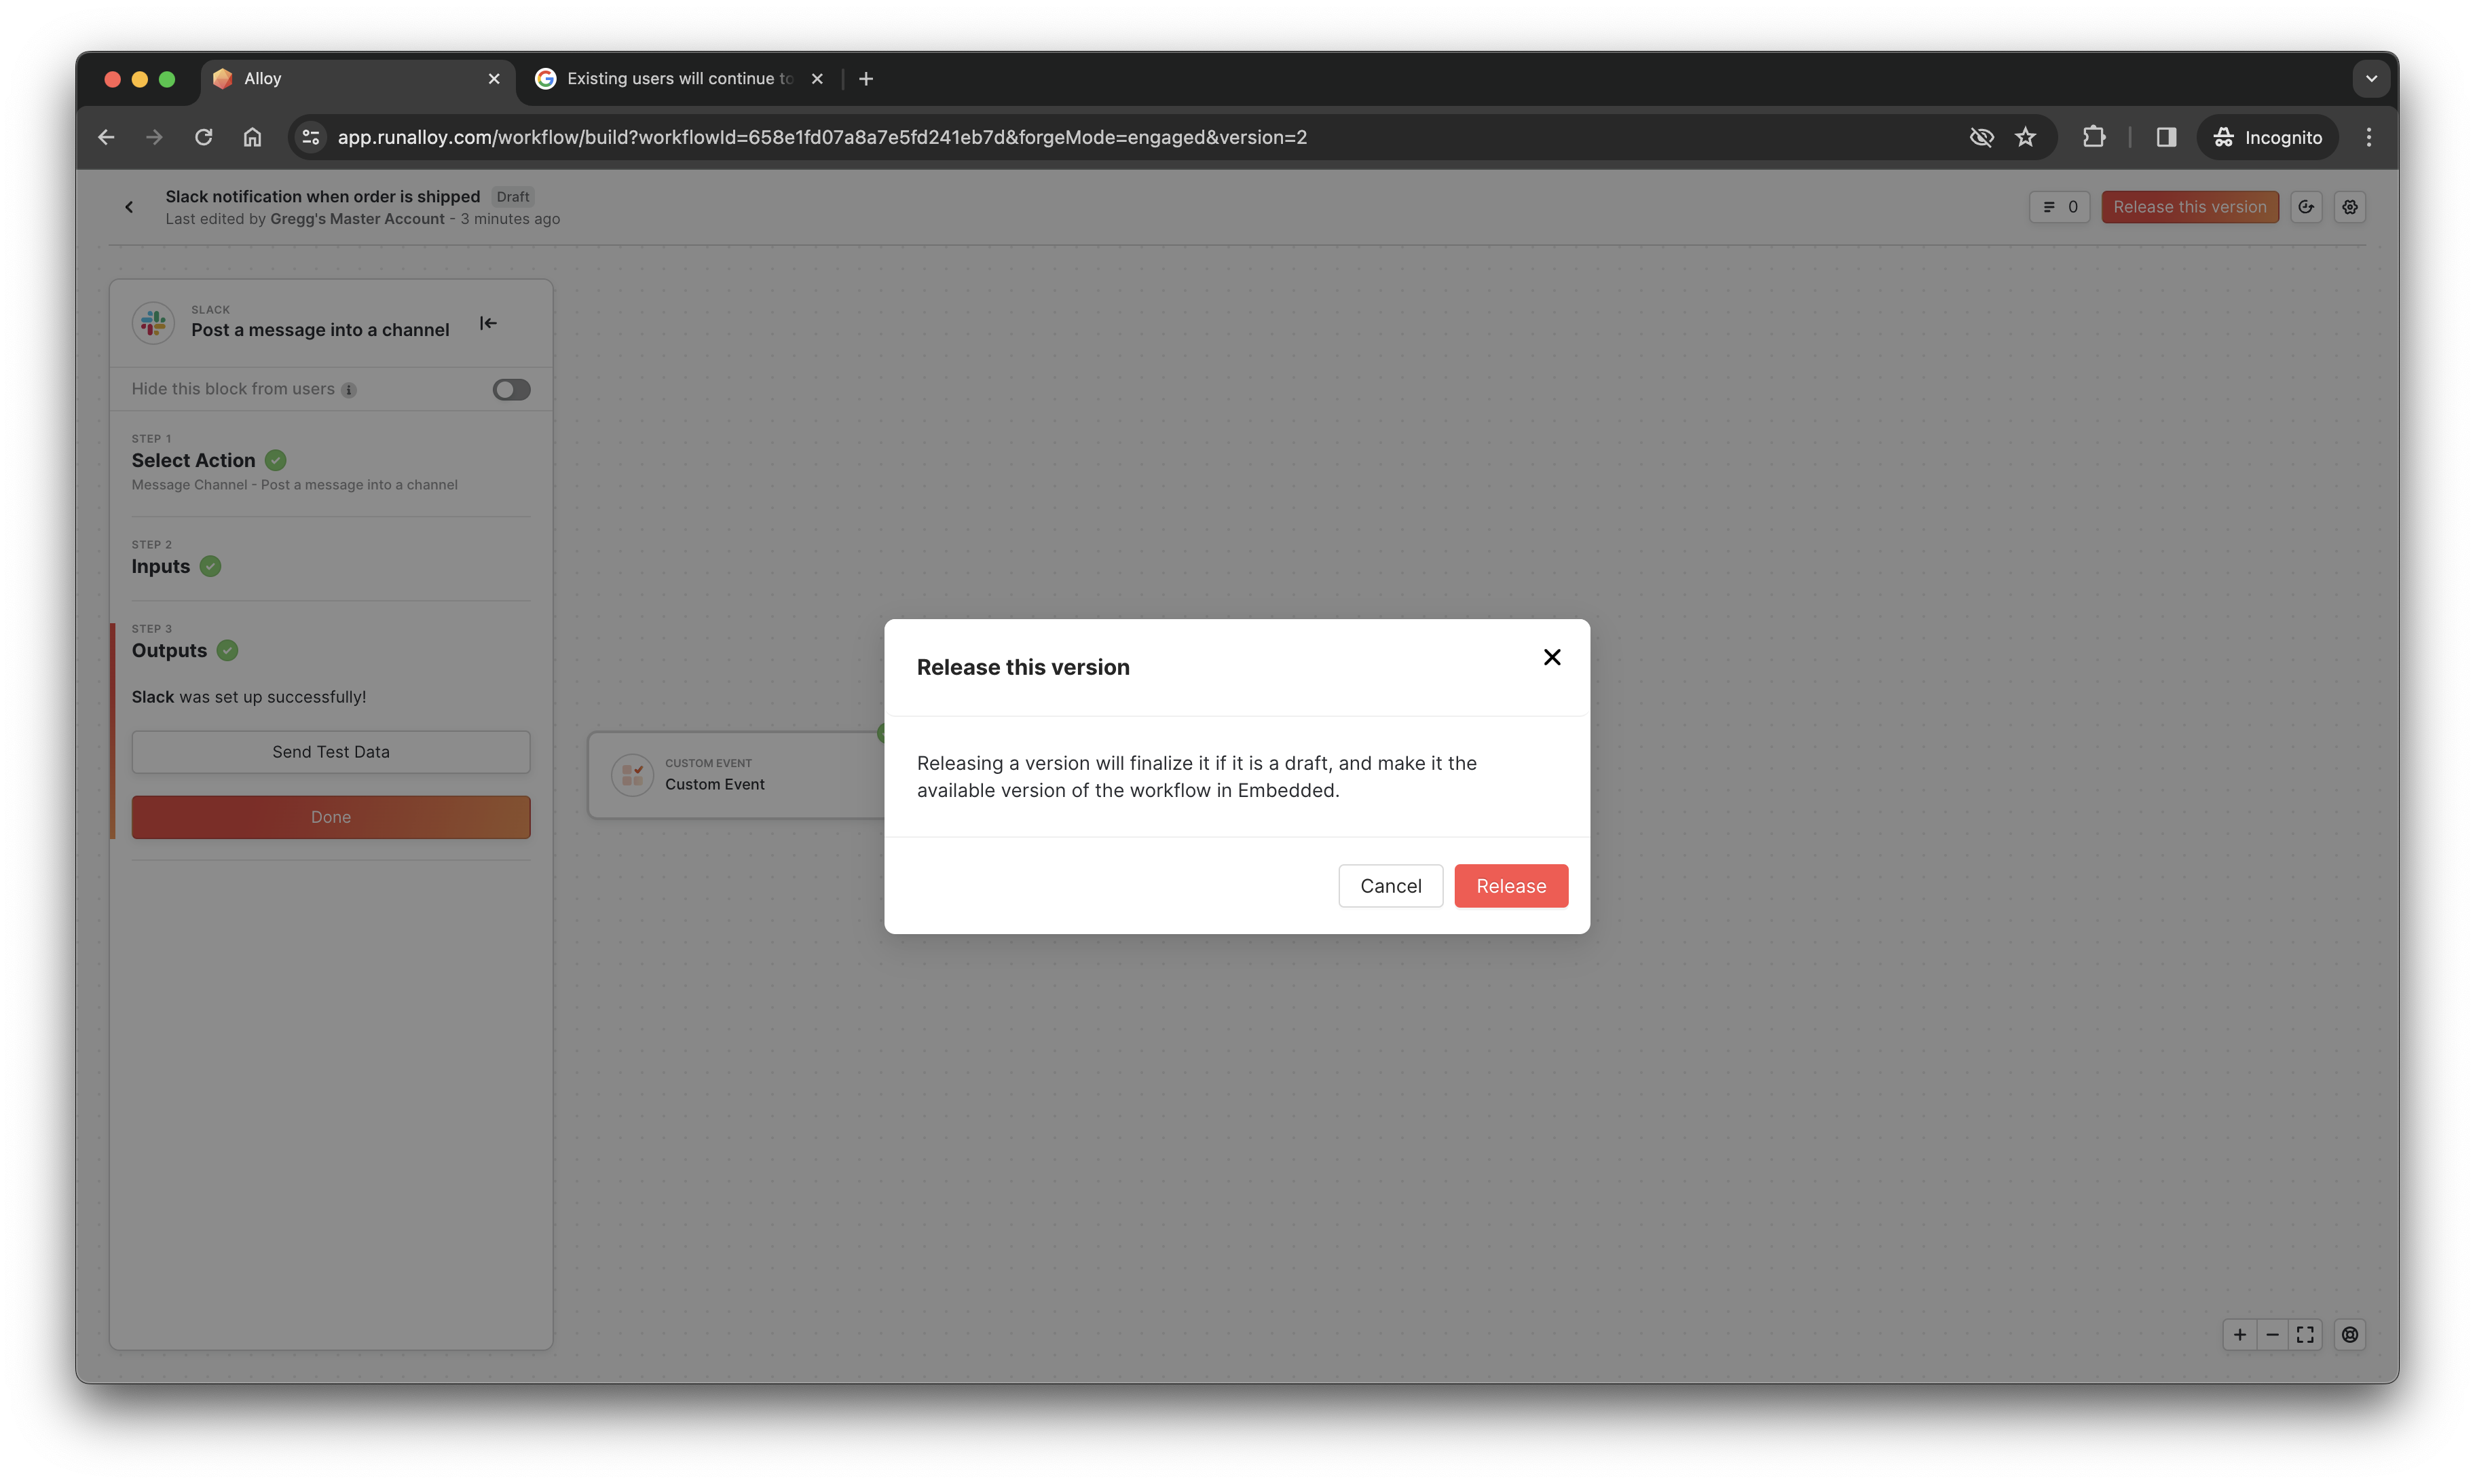The image size is (2475, 1484).
Task: Click the Send Test Data button
Action: tap(331, 752)
